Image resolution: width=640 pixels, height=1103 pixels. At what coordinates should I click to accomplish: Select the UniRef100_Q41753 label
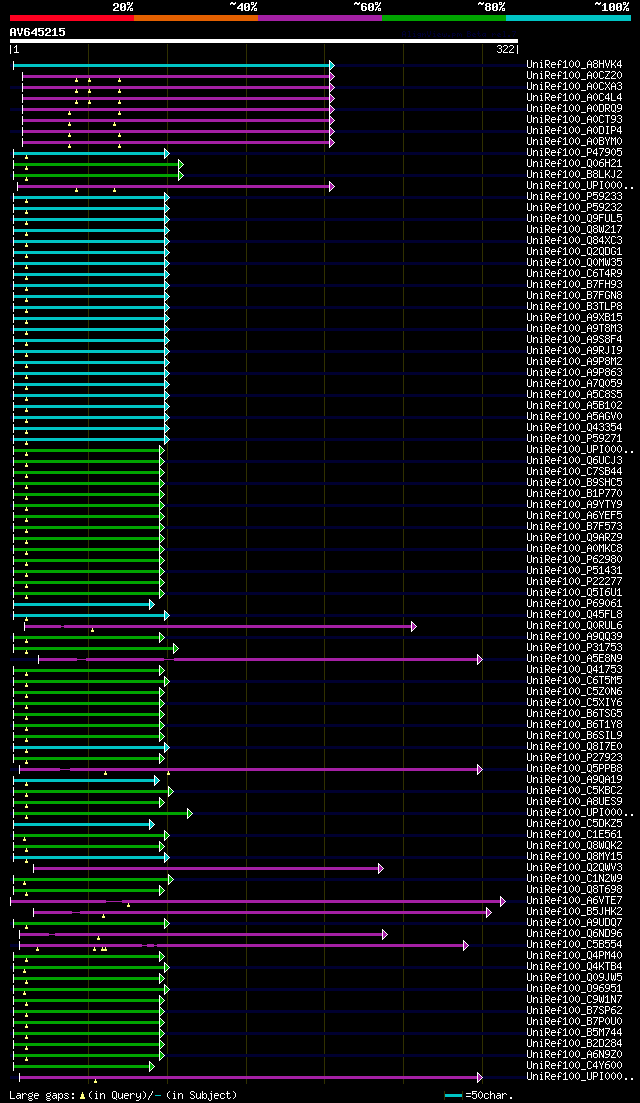(574, 670)
